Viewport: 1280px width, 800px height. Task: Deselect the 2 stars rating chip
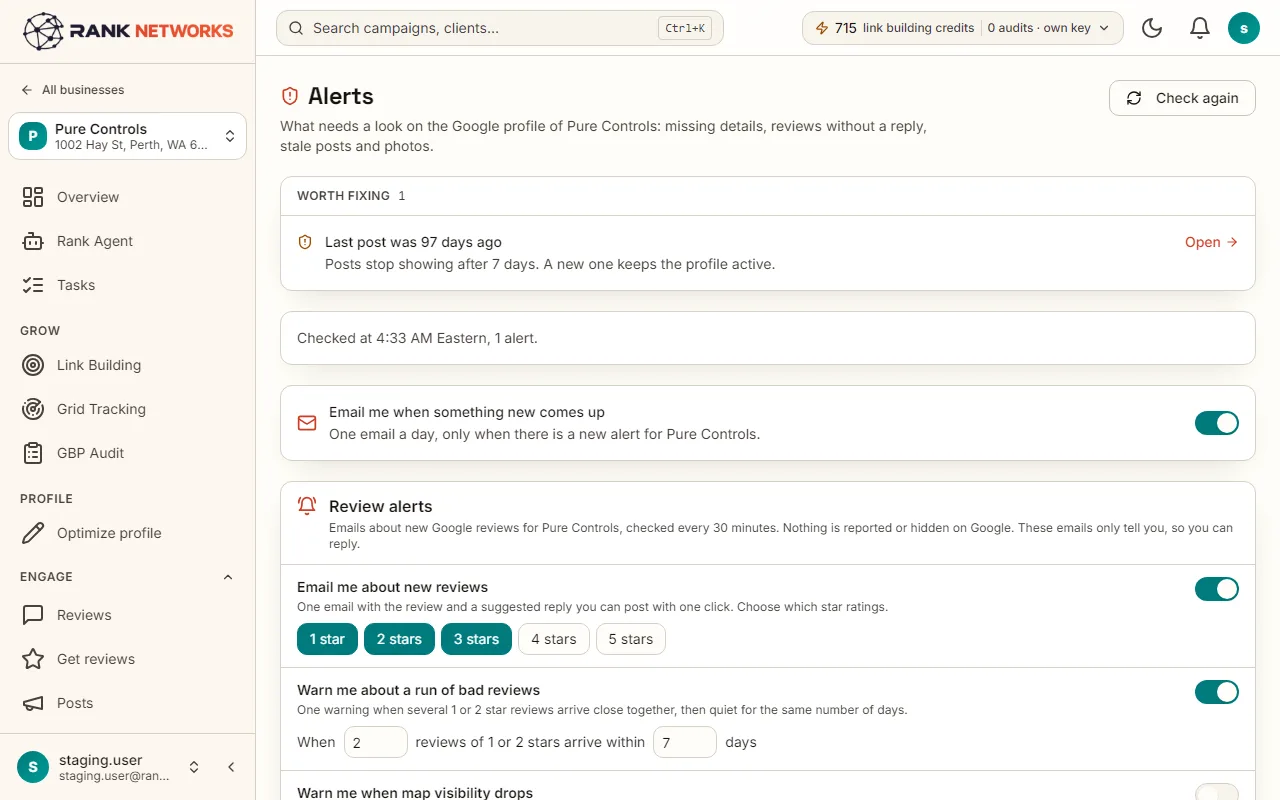pyautogui.click(x=399, y=639)
